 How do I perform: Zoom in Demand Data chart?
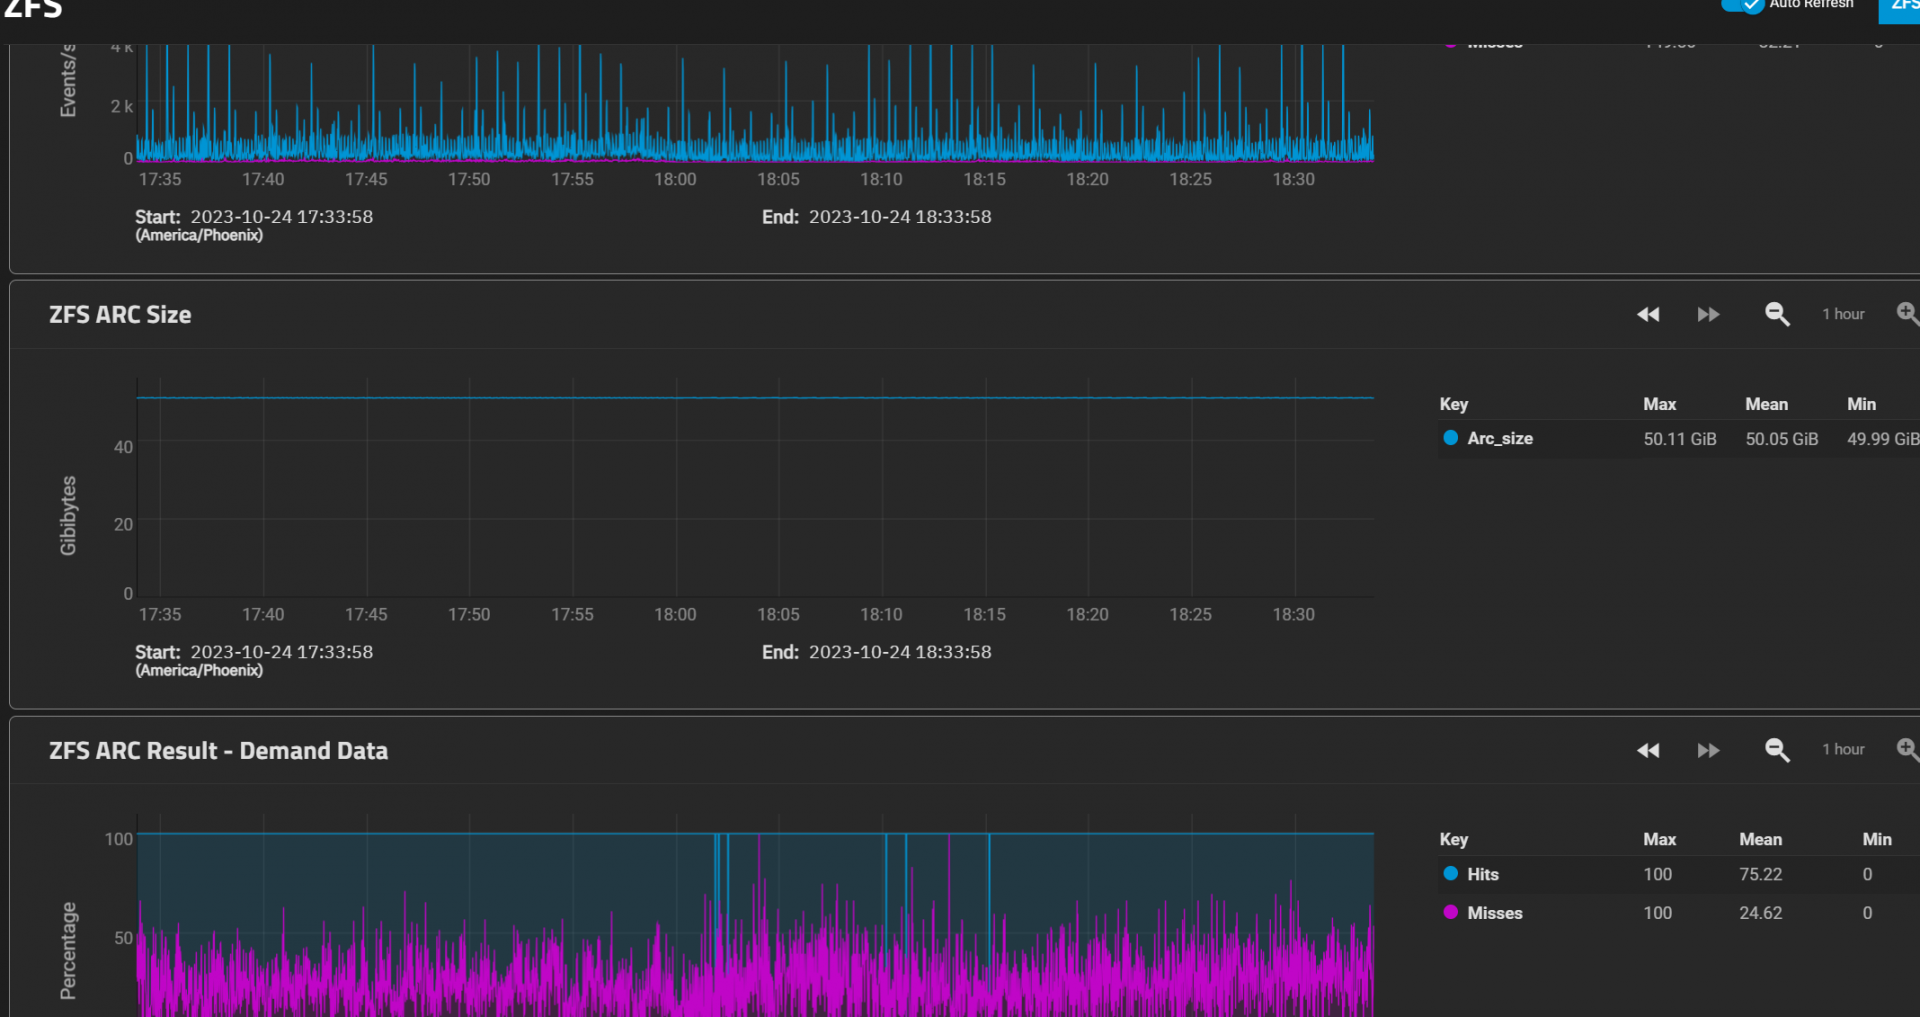point(1908,749)
